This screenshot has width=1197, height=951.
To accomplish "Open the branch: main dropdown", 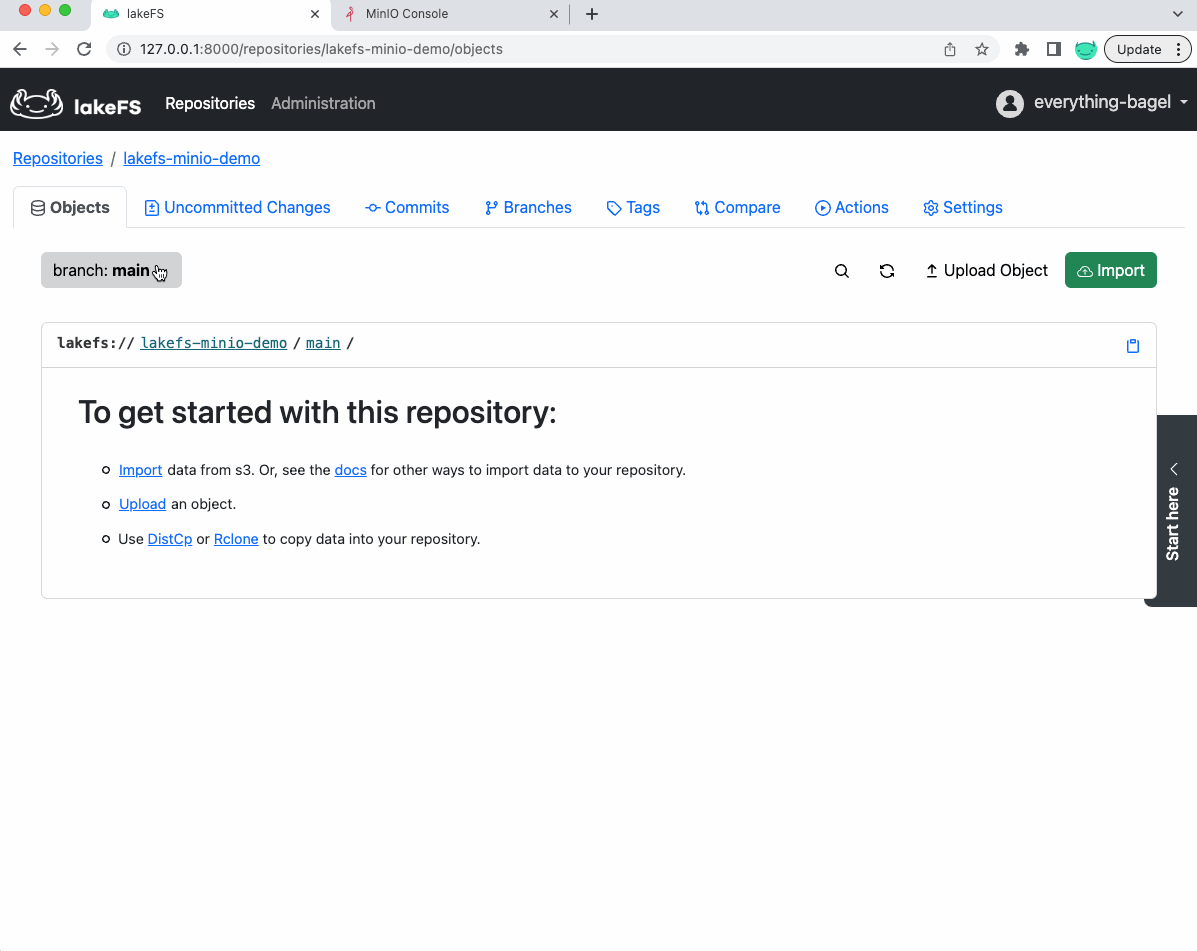I will point(111,270).
